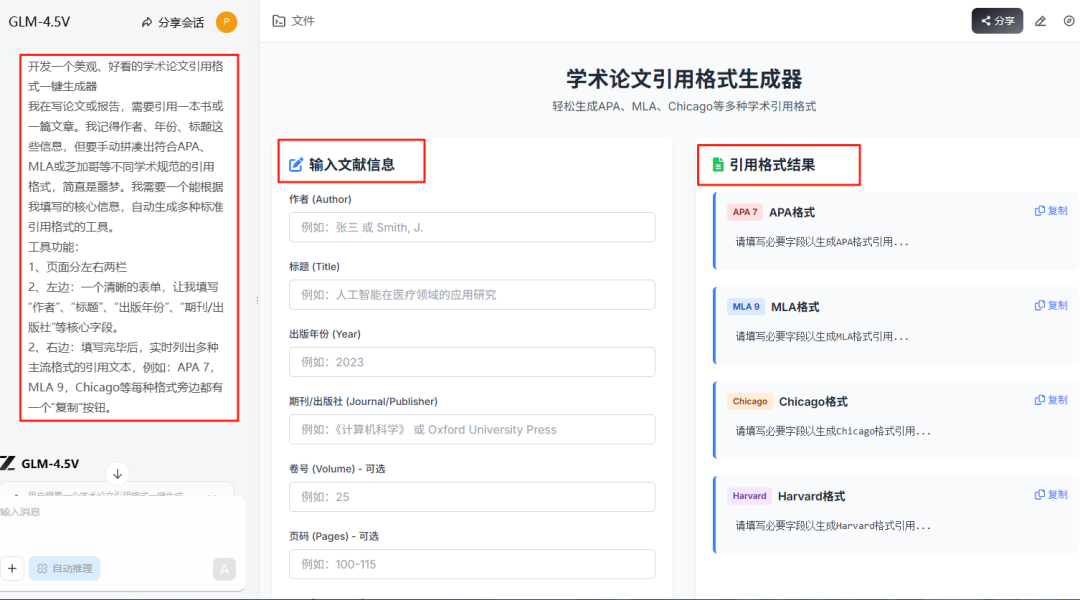Open the orange P user avatar

(x=226, y=22)
